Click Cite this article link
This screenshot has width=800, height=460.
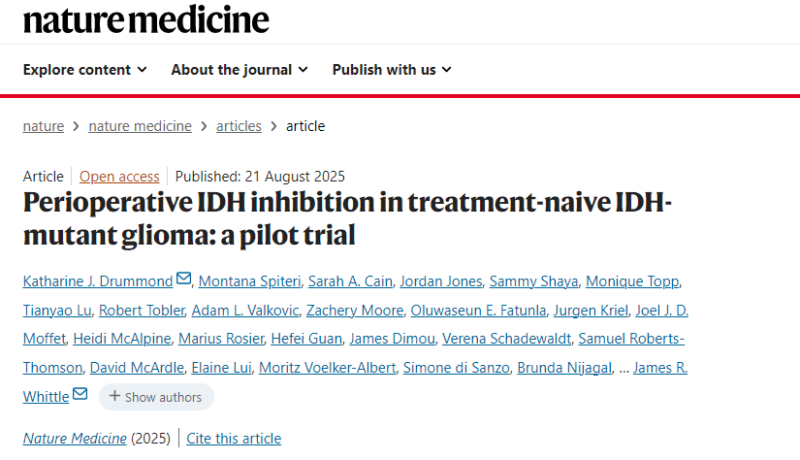(x=234, y=439)
